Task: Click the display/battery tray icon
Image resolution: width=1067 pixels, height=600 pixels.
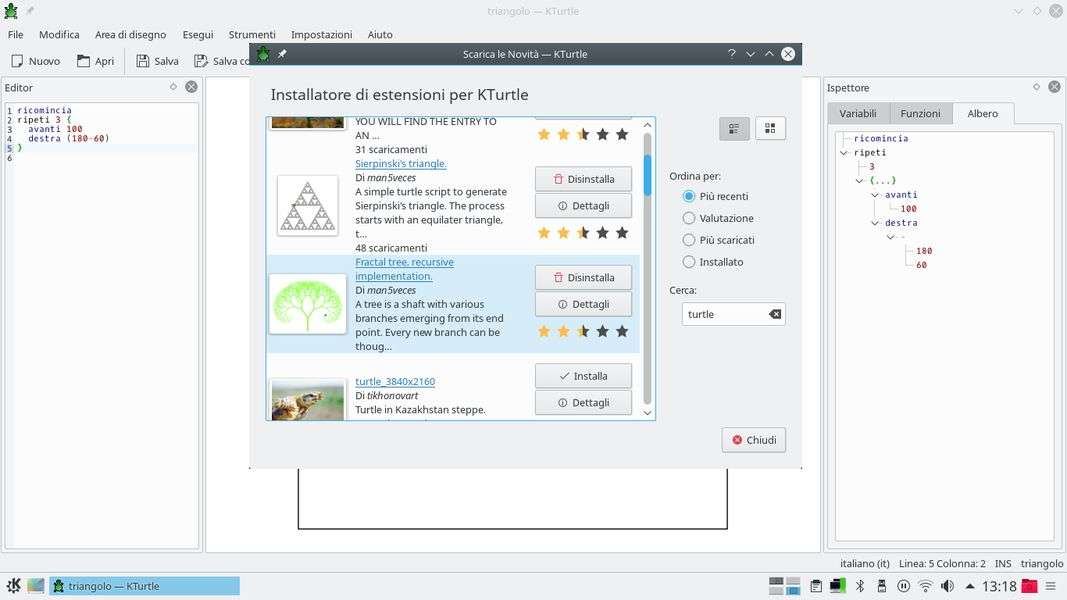Action: pyautogui.click(x=838, y=586)
